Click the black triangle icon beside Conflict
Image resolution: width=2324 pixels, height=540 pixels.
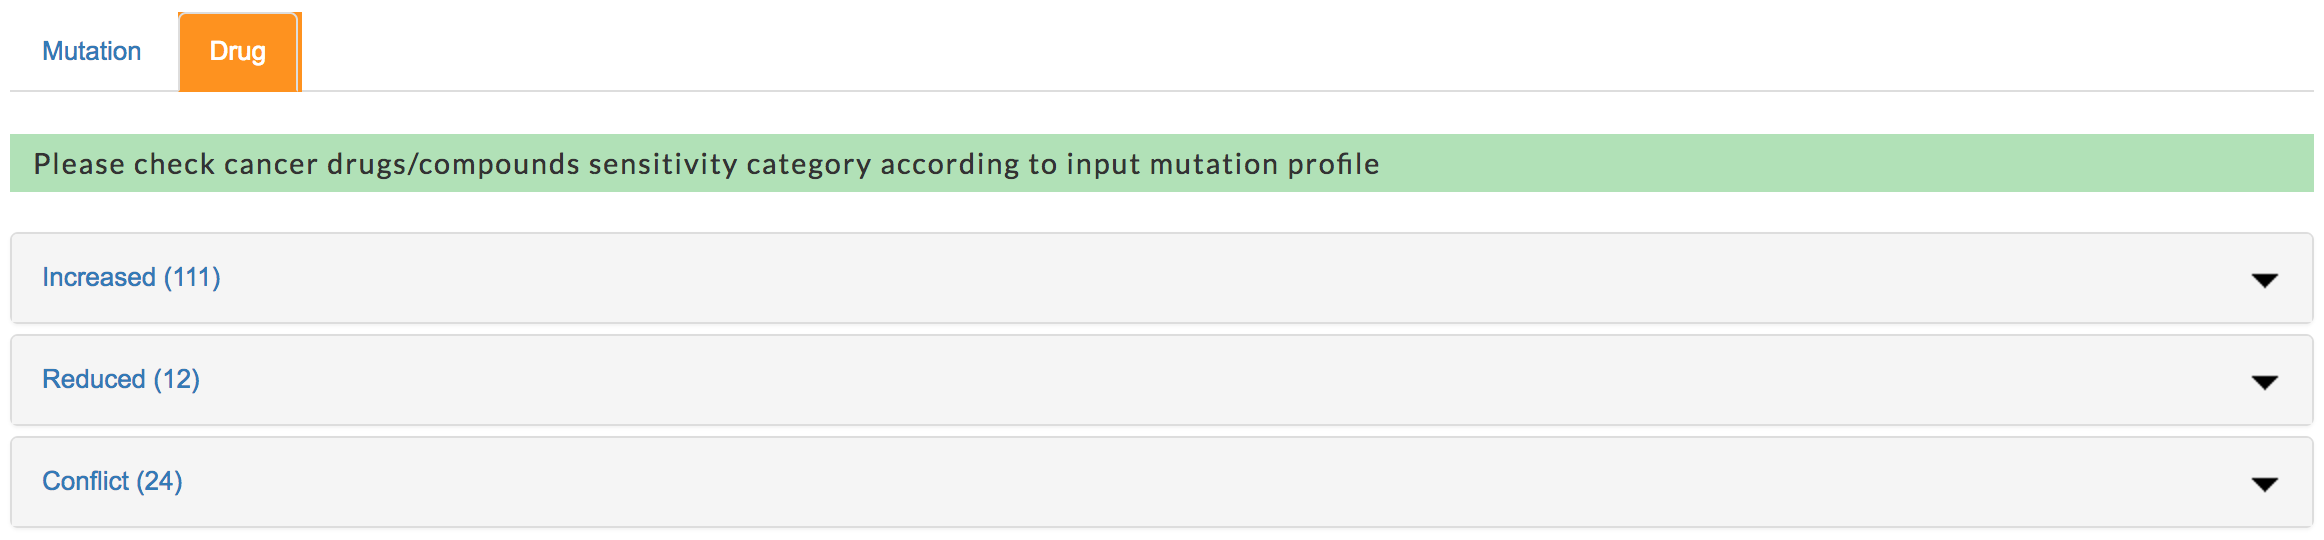coord(2264,484)
